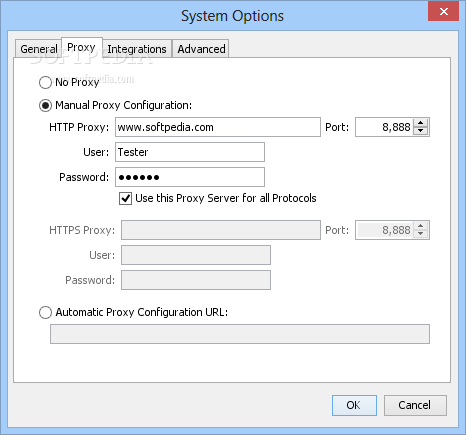Click the HTTPS port up arrow

tap(421, 226)
